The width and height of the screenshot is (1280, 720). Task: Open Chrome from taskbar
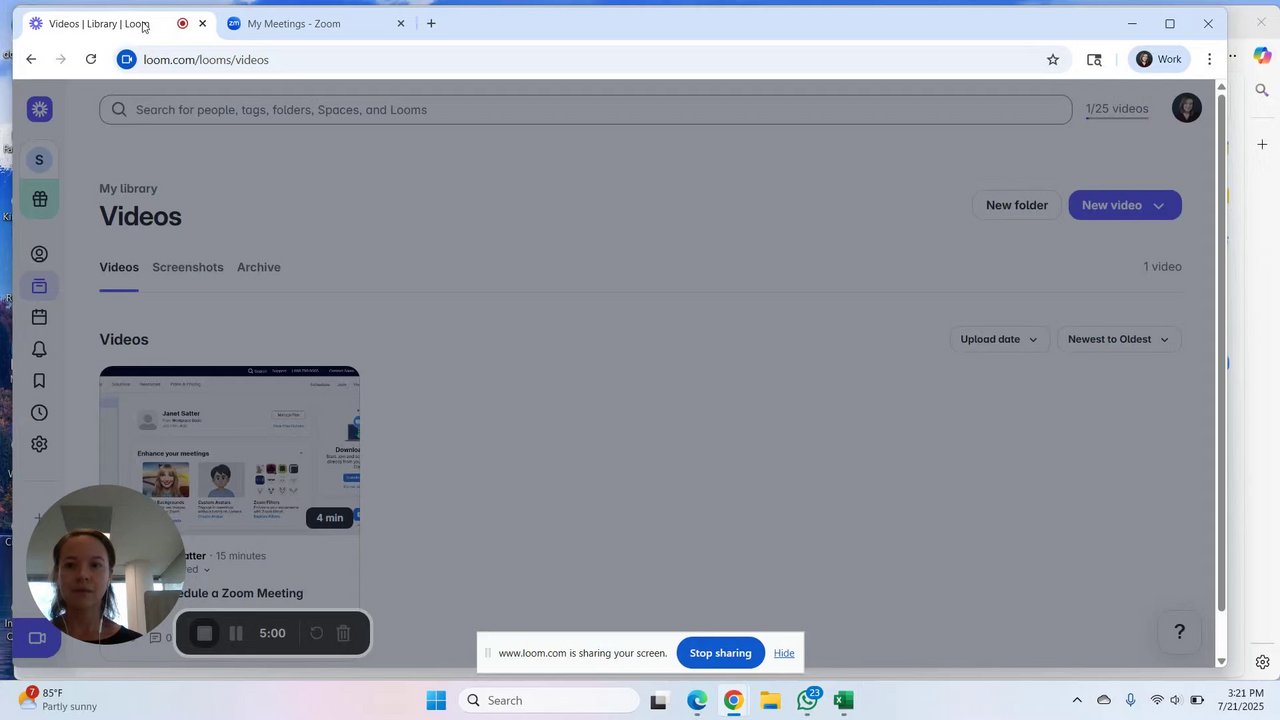click(x=733, y=701)
